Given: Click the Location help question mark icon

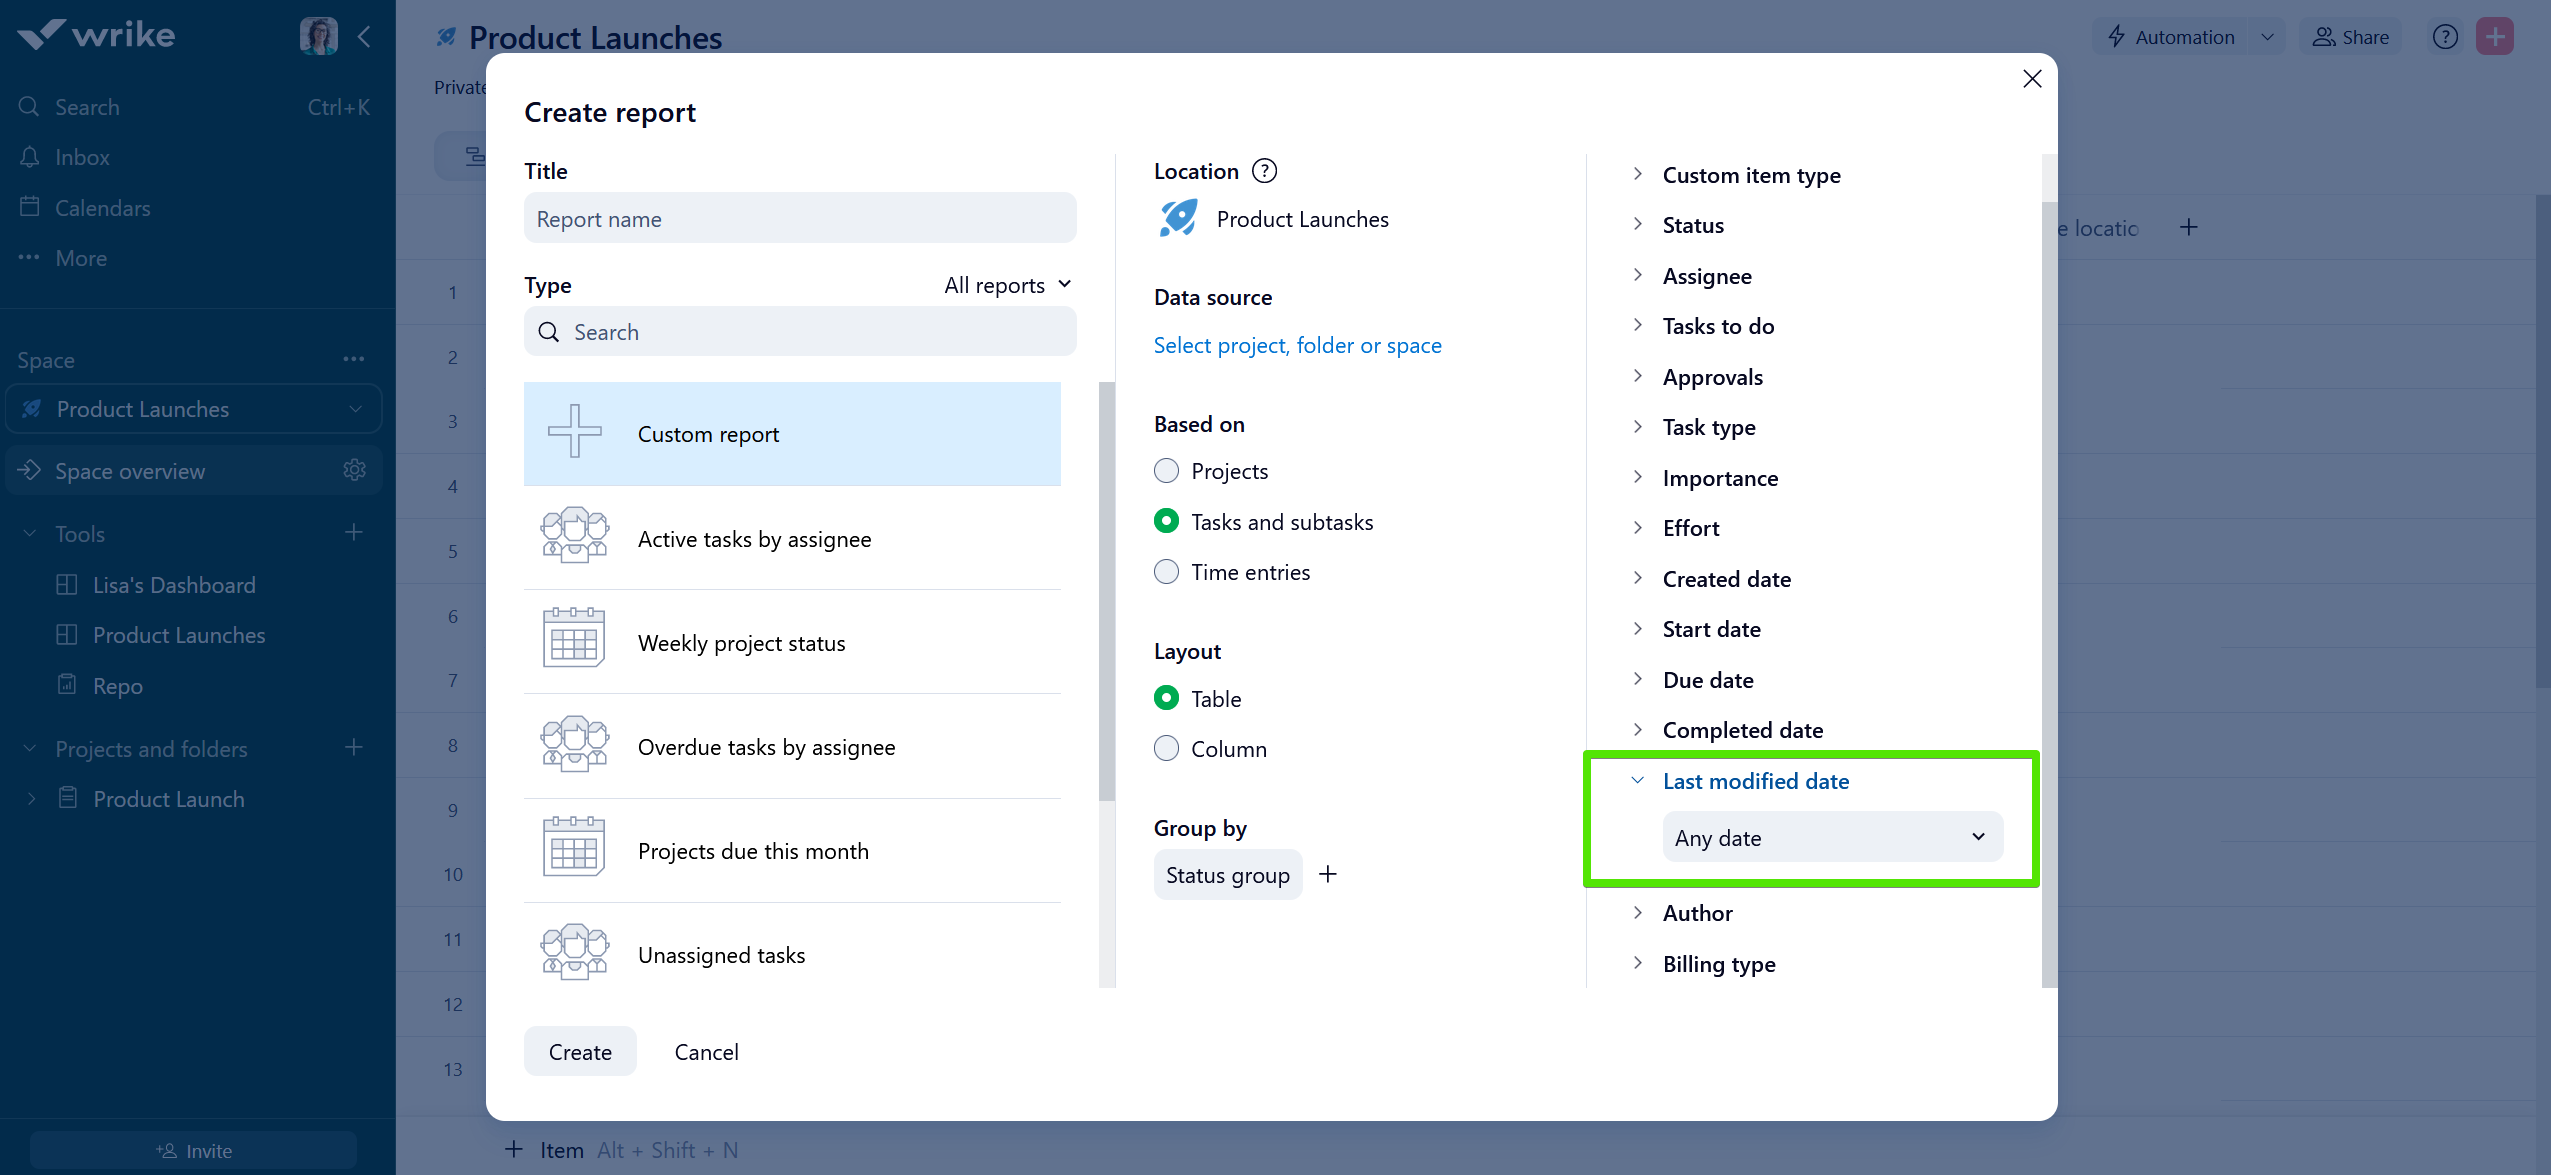Looking at the screenshot, I should (1264, 171).
